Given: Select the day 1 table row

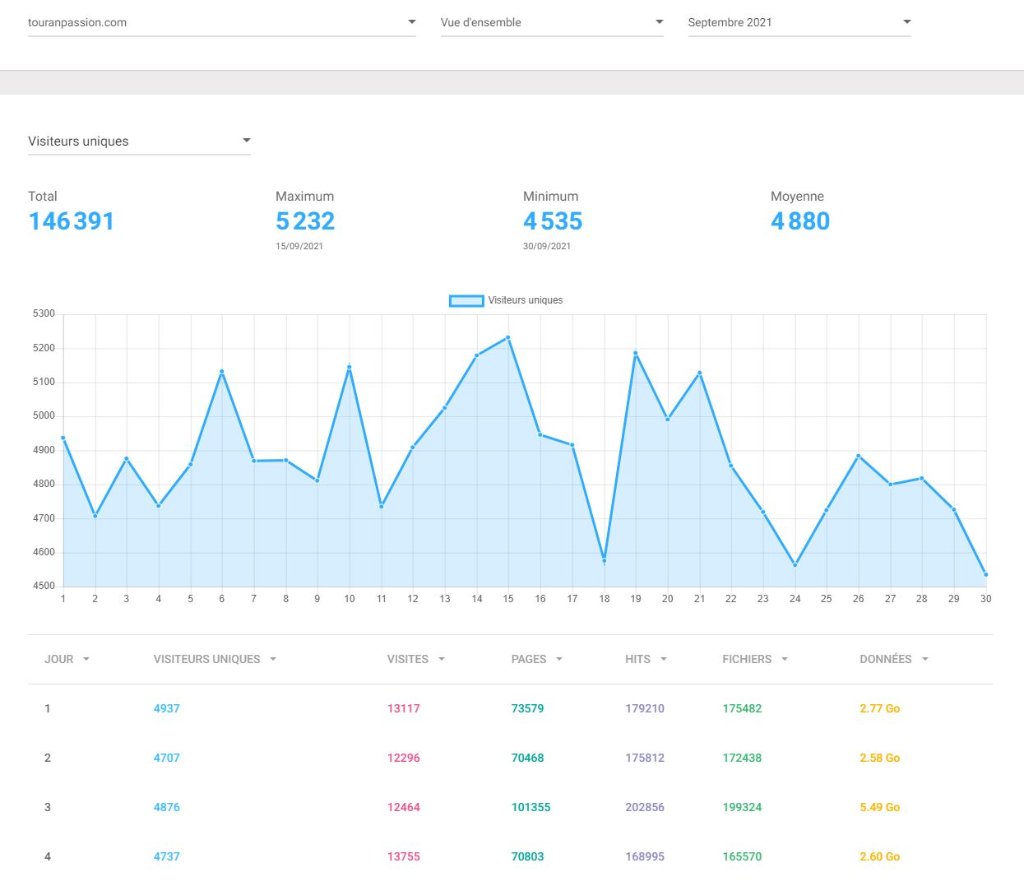Looking at the screenshot, I should pyautogui.click(x=510, y=708).
